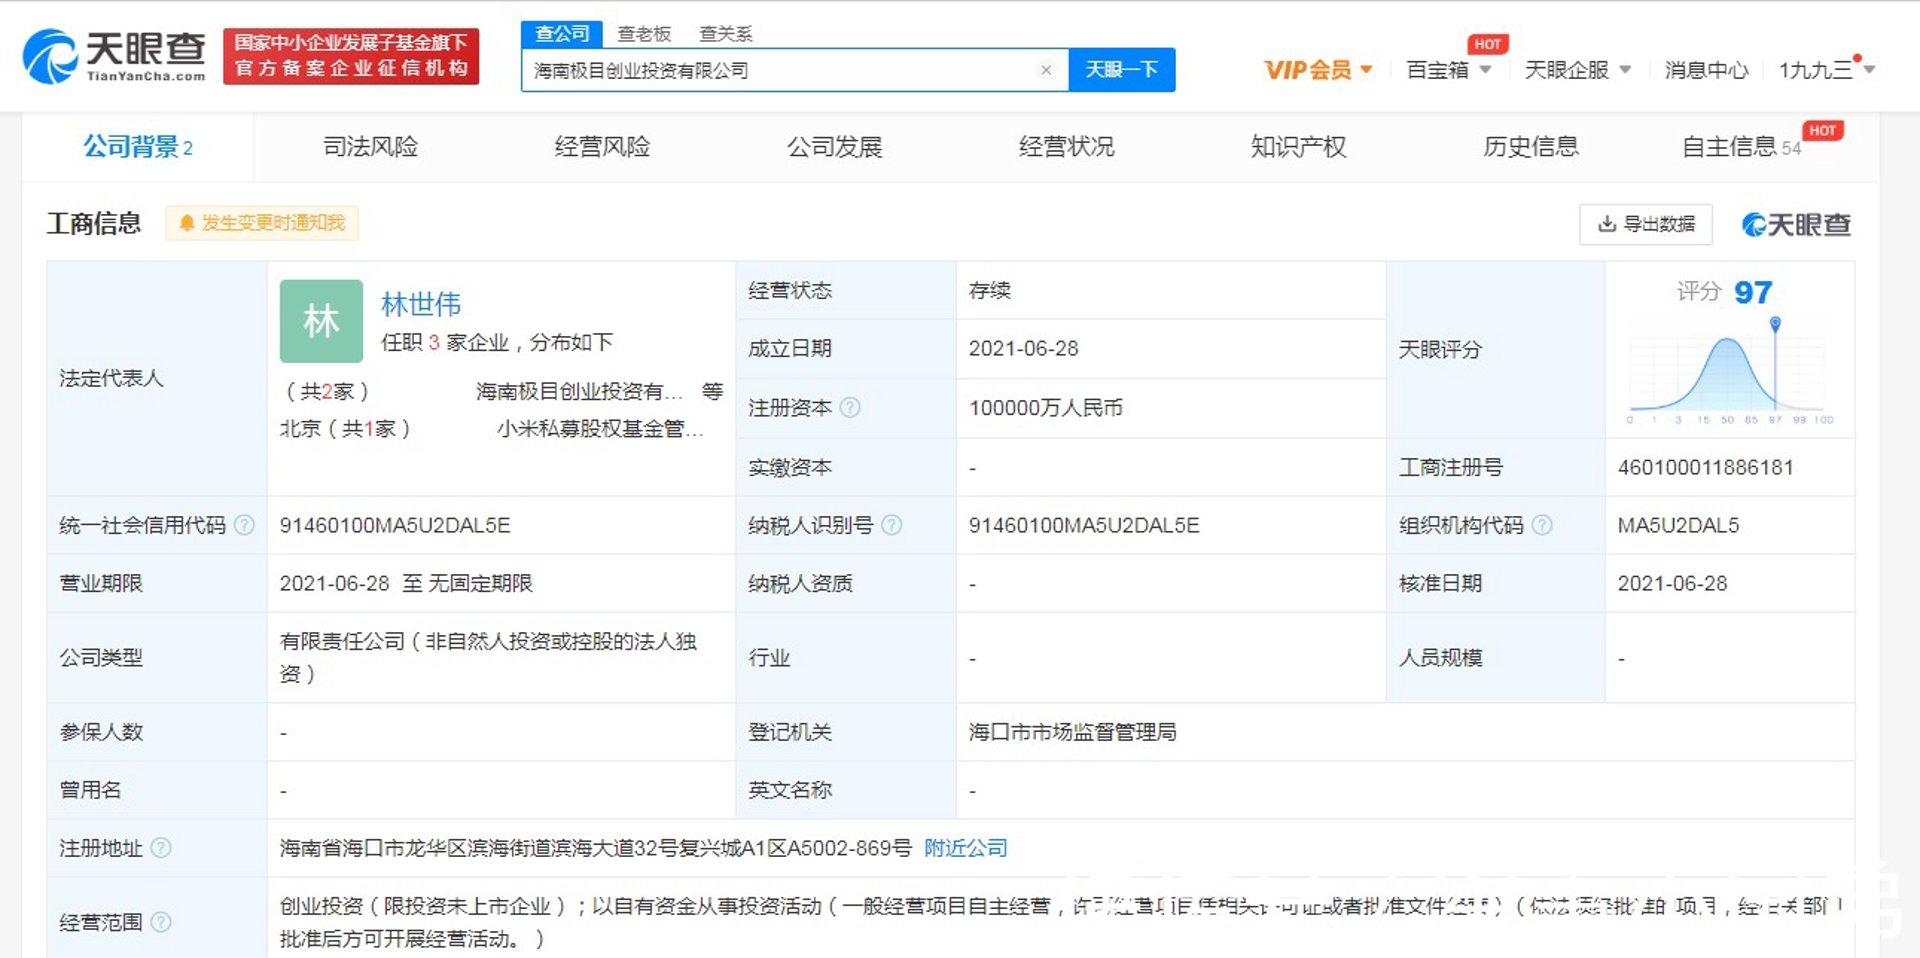Click the 天眼评分 score chart

click(1730, 372)
